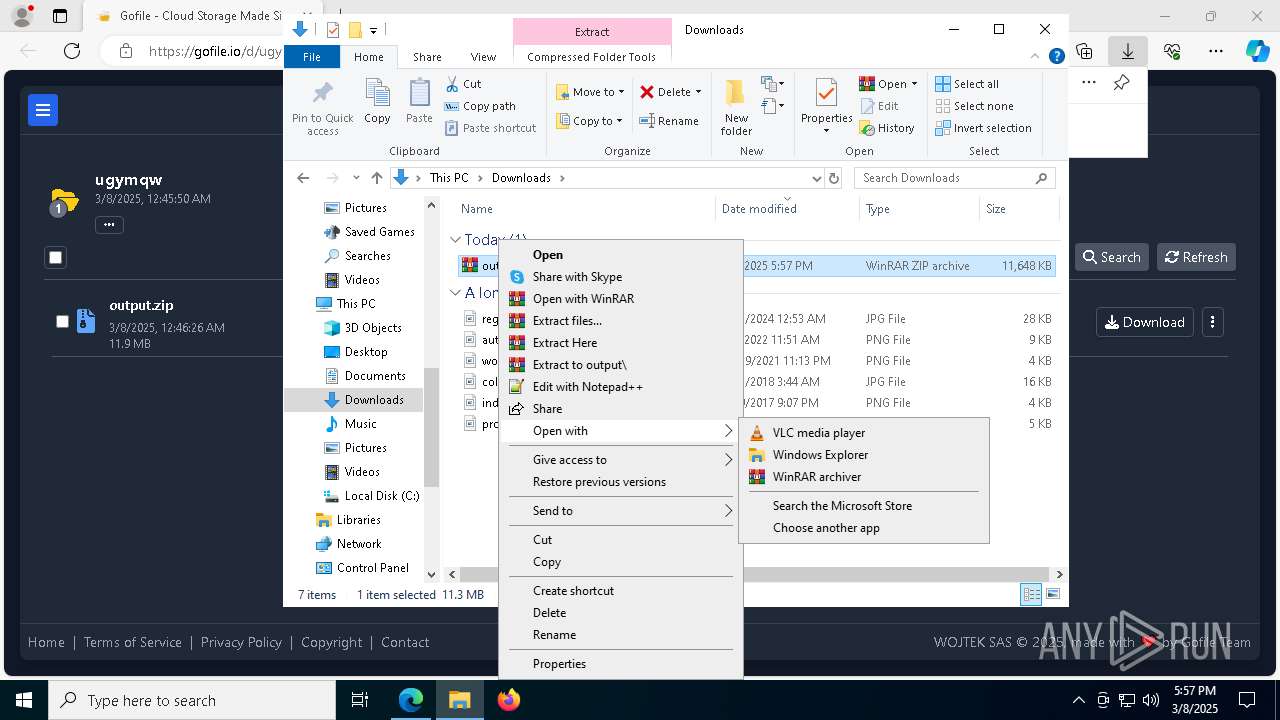This screenshot has height=720, width=1280.
Task: Open recent locations dropdown arrow
Action: (357, 178)
